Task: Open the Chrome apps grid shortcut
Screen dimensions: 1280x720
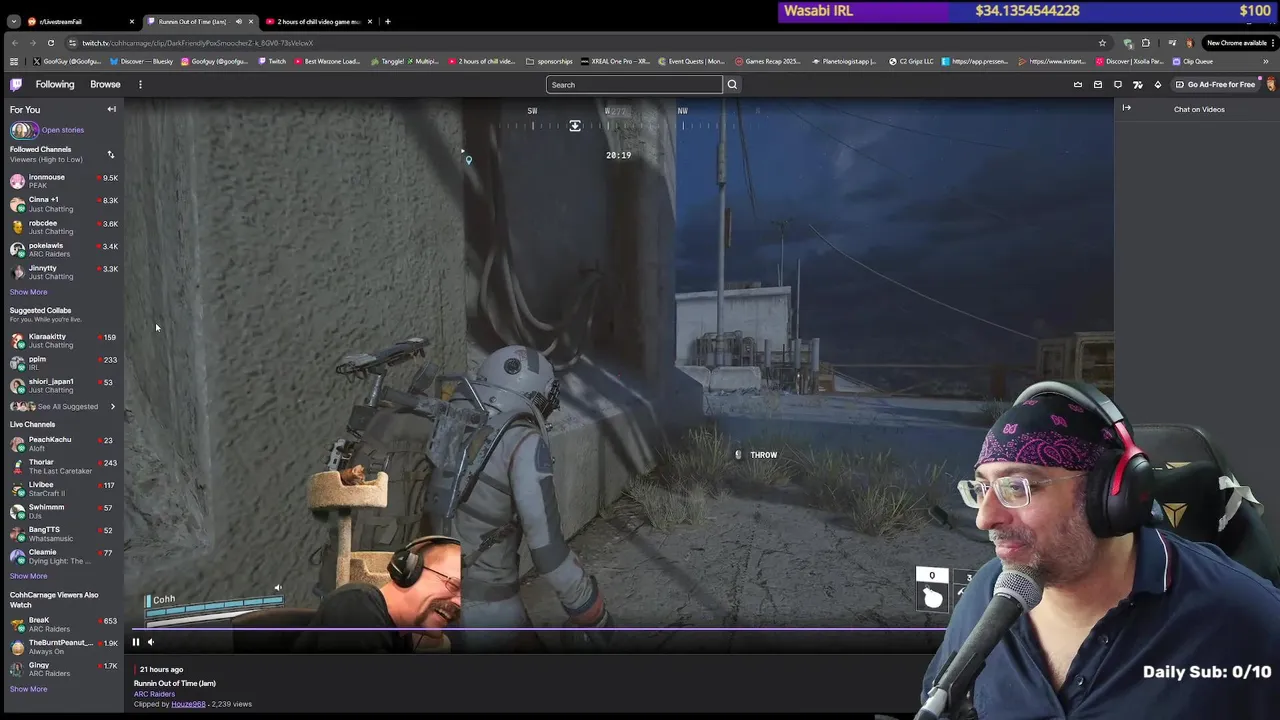Action: 14,61
